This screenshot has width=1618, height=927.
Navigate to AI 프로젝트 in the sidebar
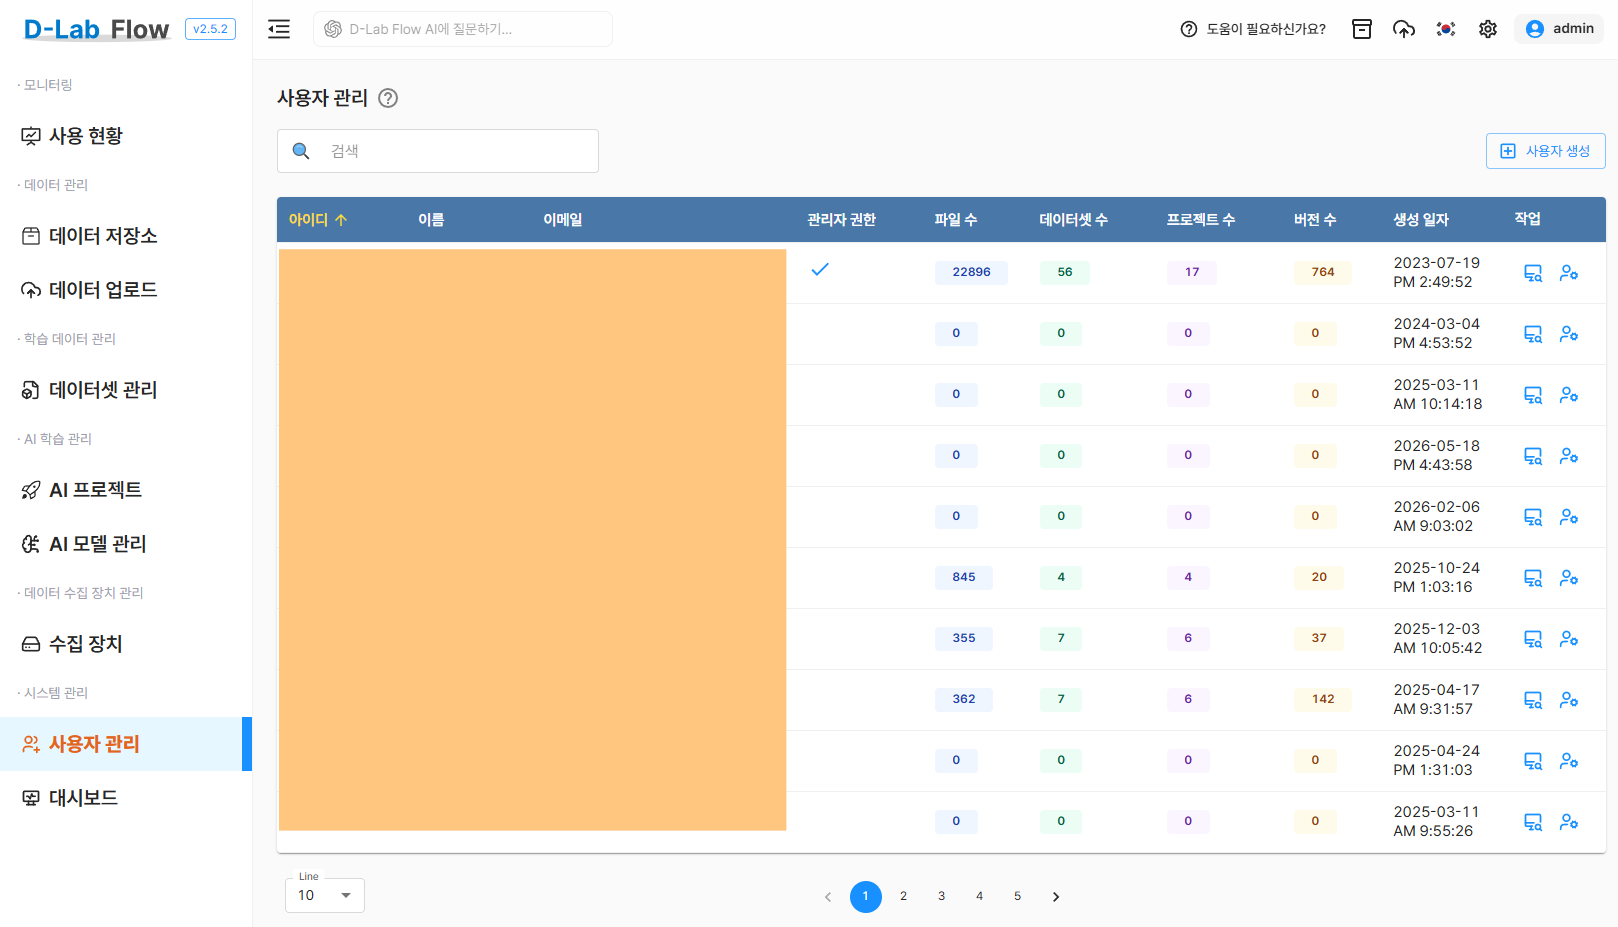tap(126, 490)
